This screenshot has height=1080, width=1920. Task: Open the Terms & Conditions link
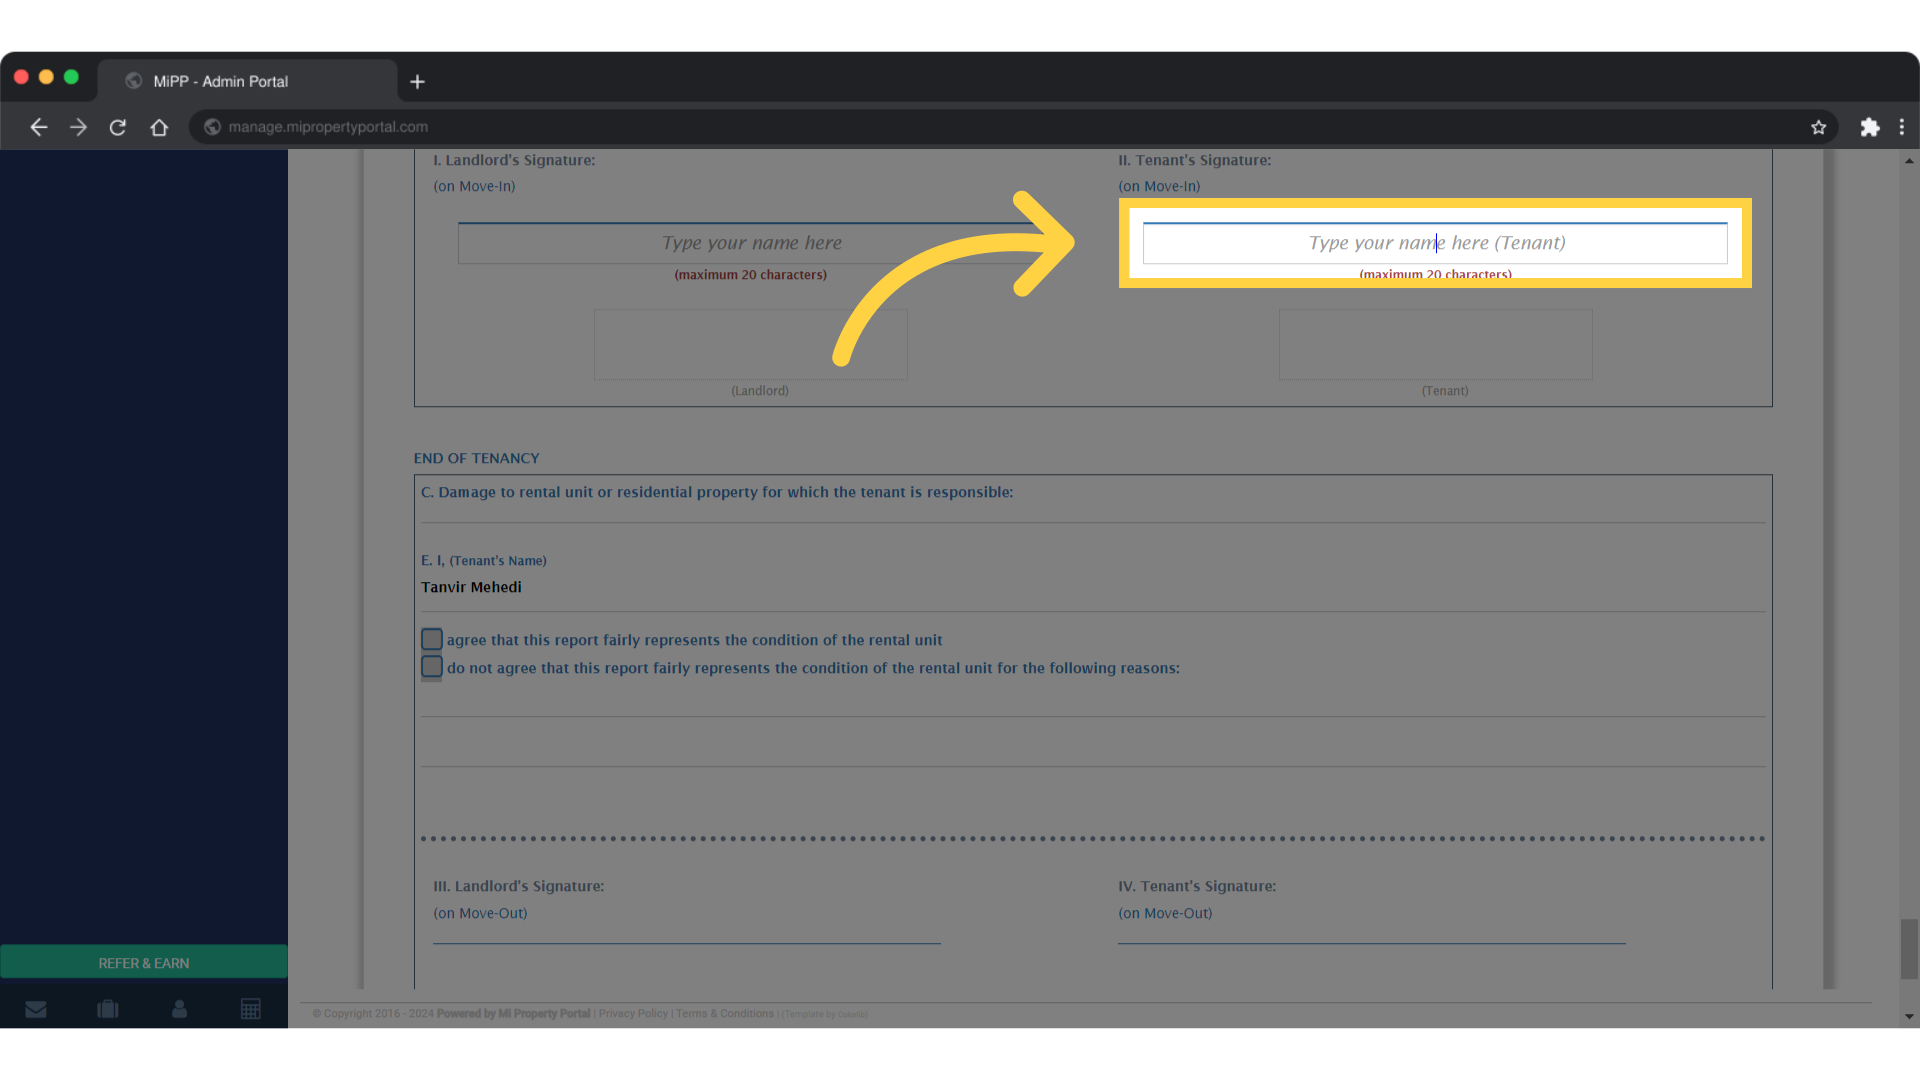724,1013
